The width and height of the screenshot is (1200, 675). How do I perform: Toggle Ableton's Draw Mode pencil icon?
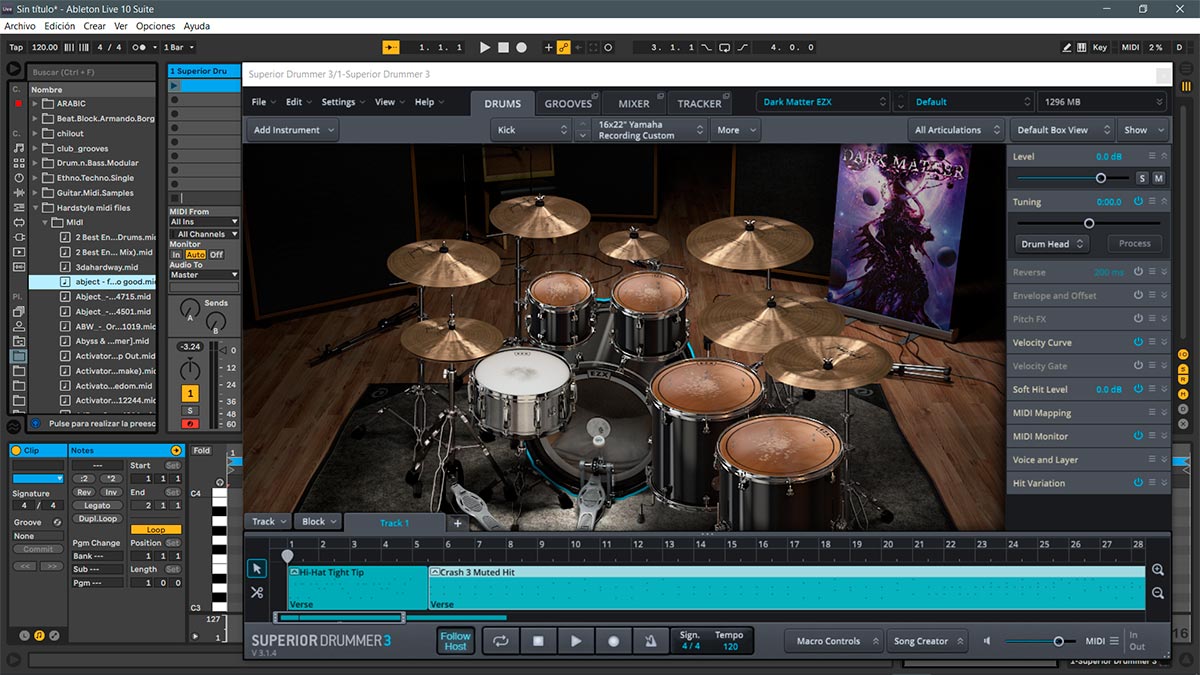(x=1067, y=47)
